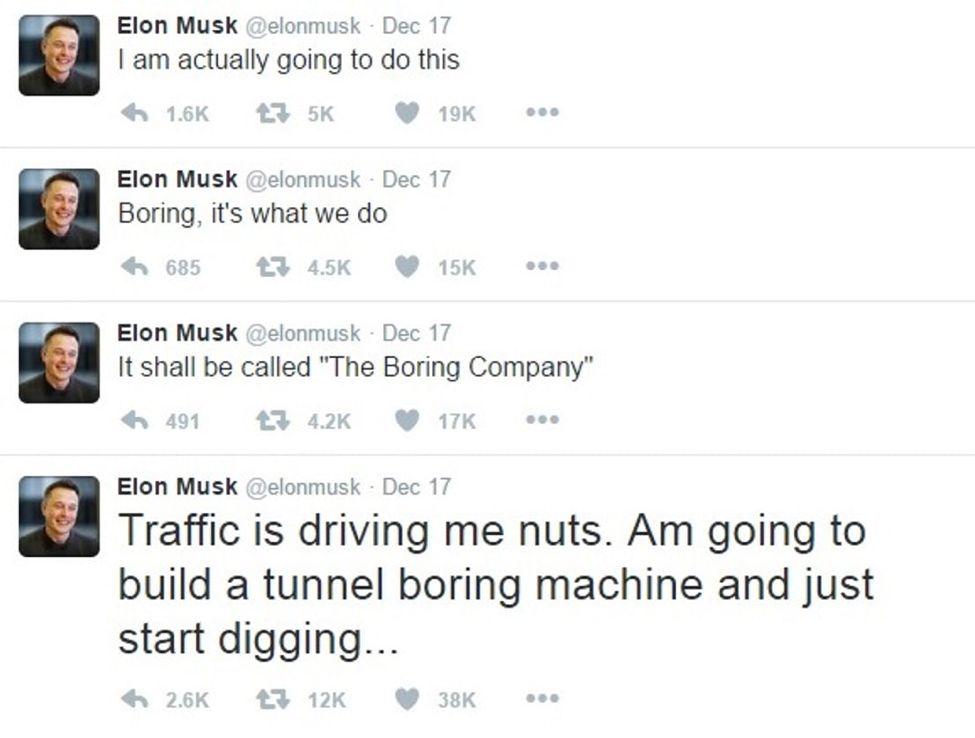
Task: Reply to the "I am actually going to do this" tweet
Action: [134, 114]
